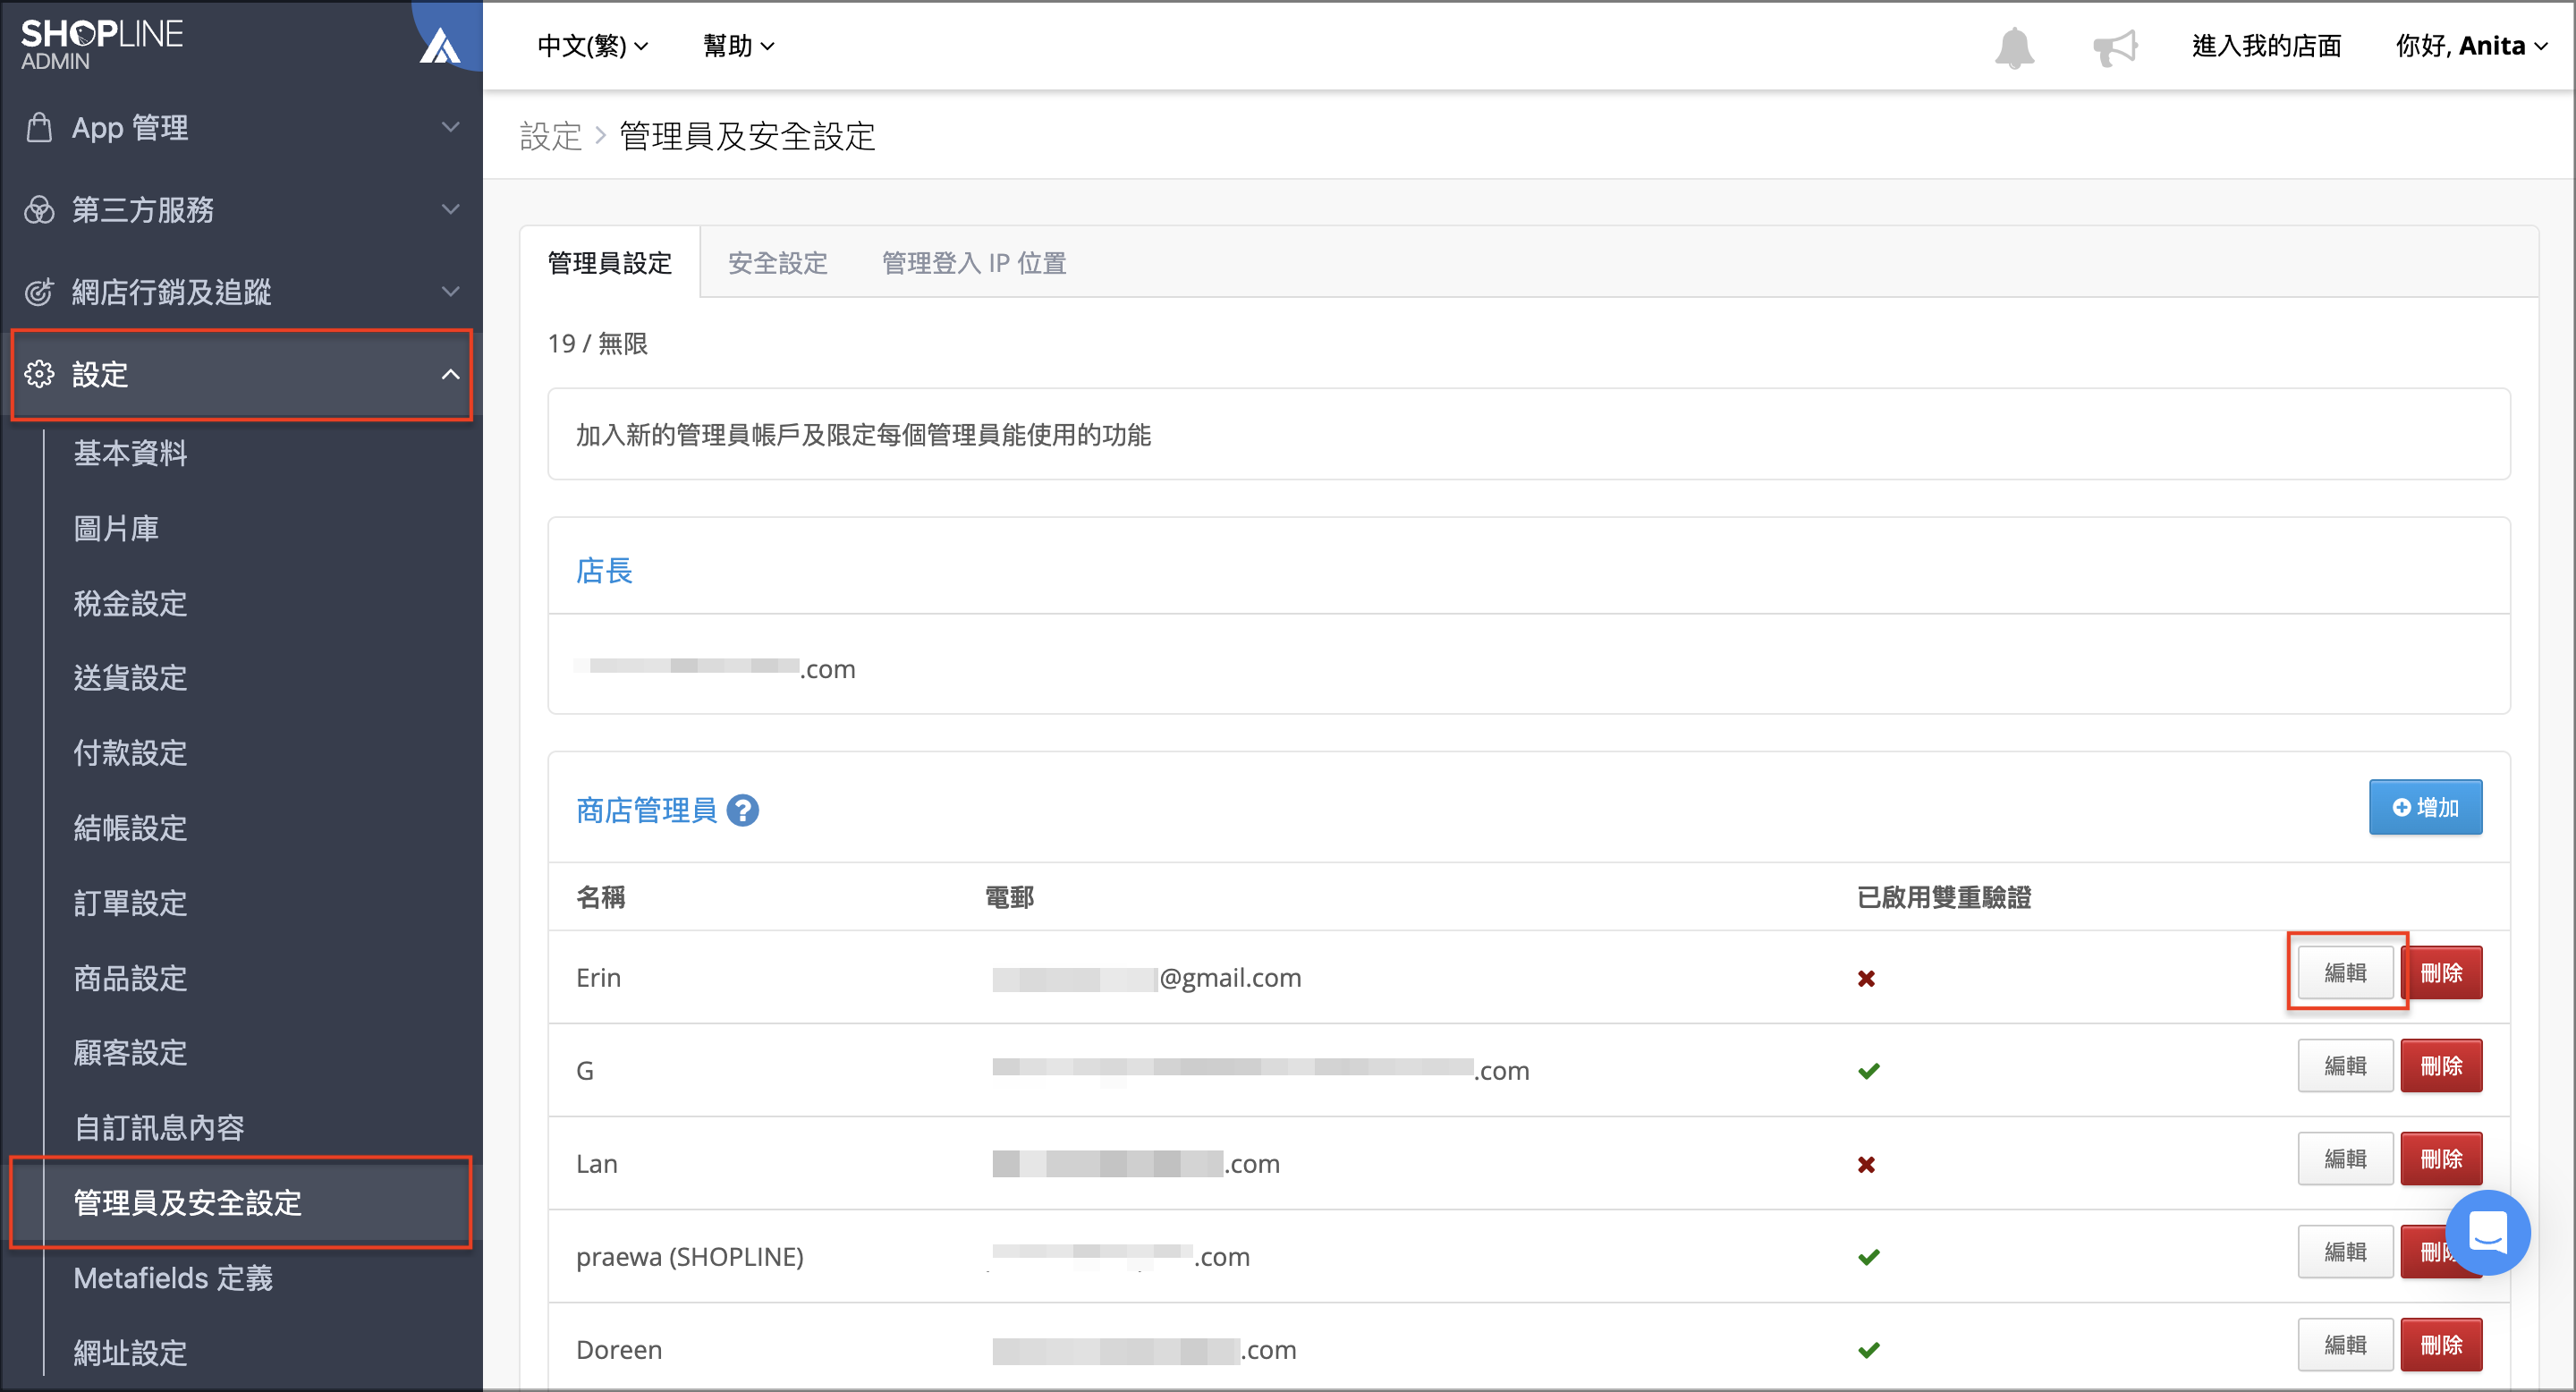This screenshot has height=1392, width=2576.
Task: Open 送貨設定 in the sidebar
Action: click(130, 678)
